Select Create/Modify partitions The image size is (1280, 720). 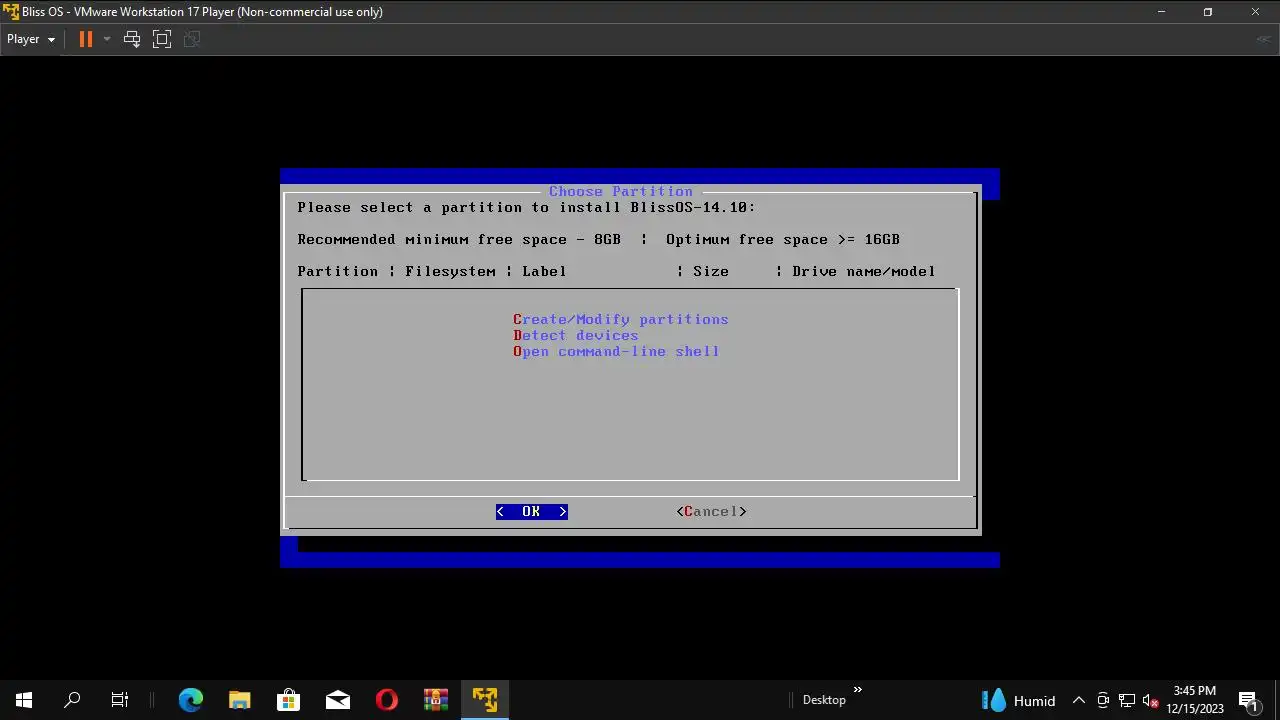(620, 319)
